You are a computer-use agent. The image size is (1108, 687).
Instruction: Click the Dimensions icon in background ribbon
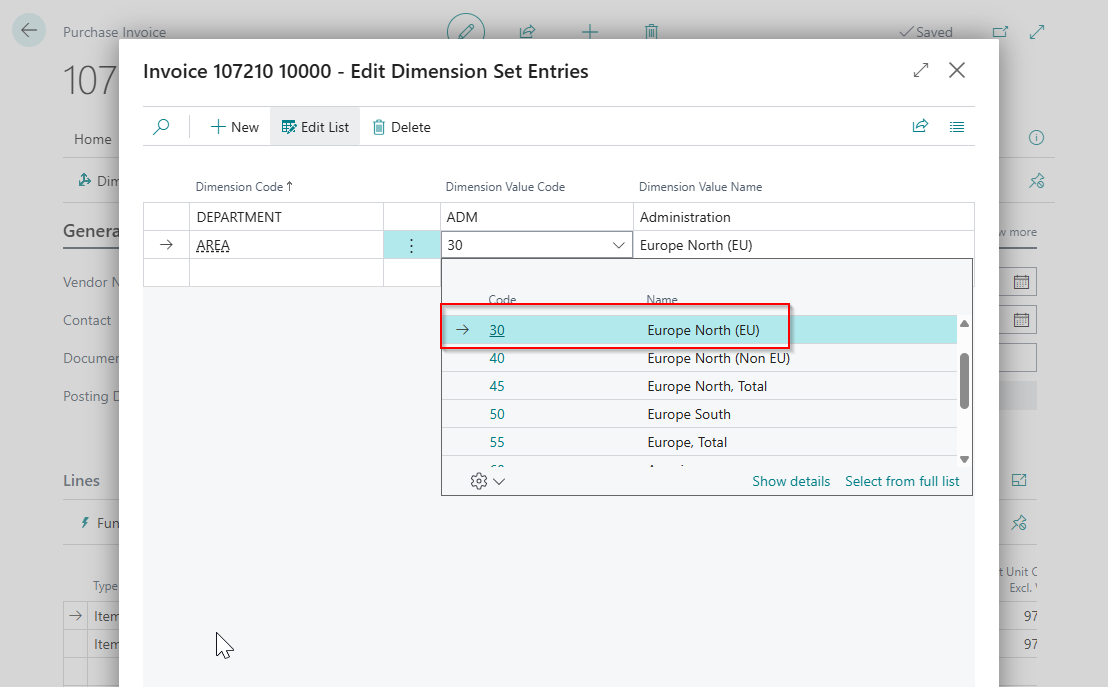85,180
